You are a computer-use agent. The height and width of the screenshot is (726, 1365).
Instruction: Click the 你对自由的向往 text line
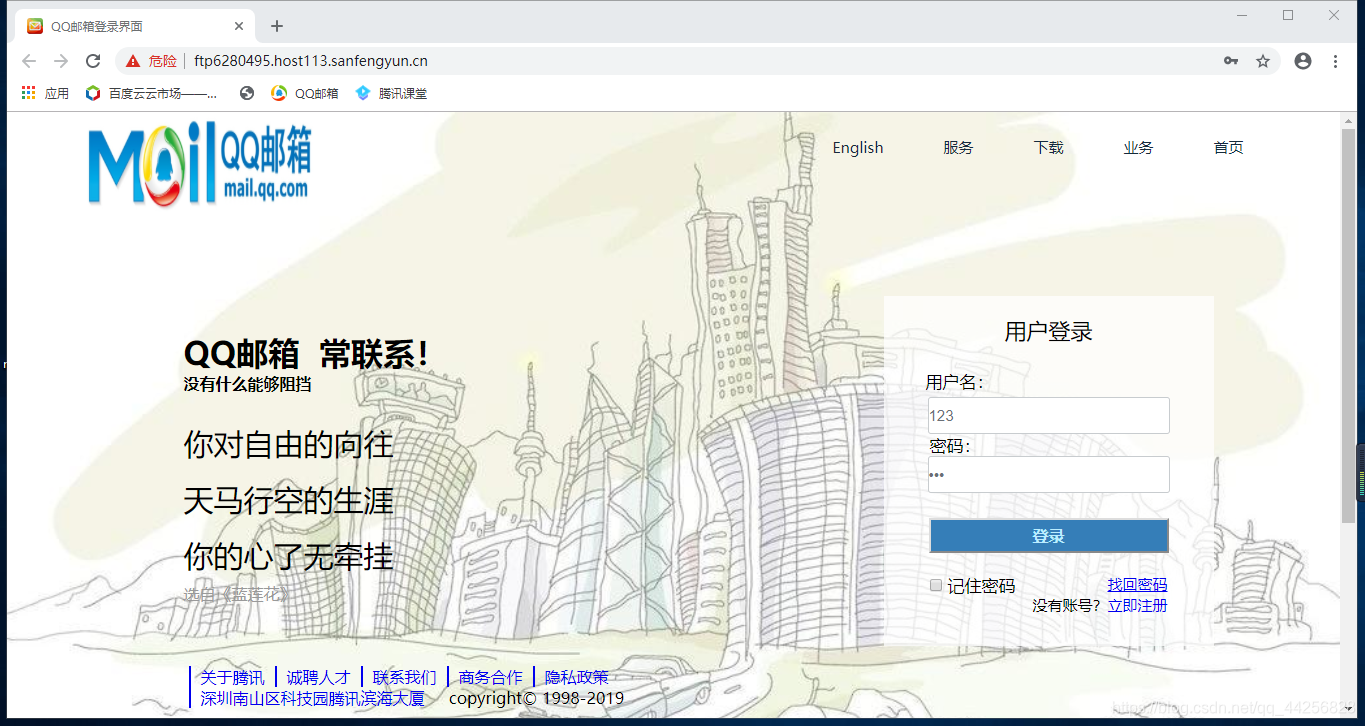click(288, 445)
